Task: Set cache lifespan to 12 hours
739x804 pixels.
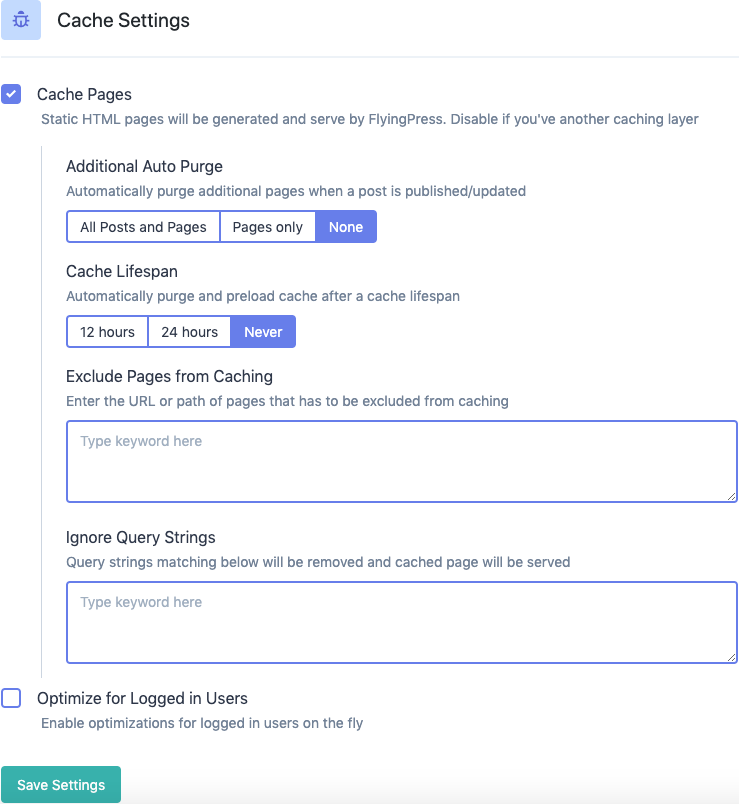Action: coord(107,332)
